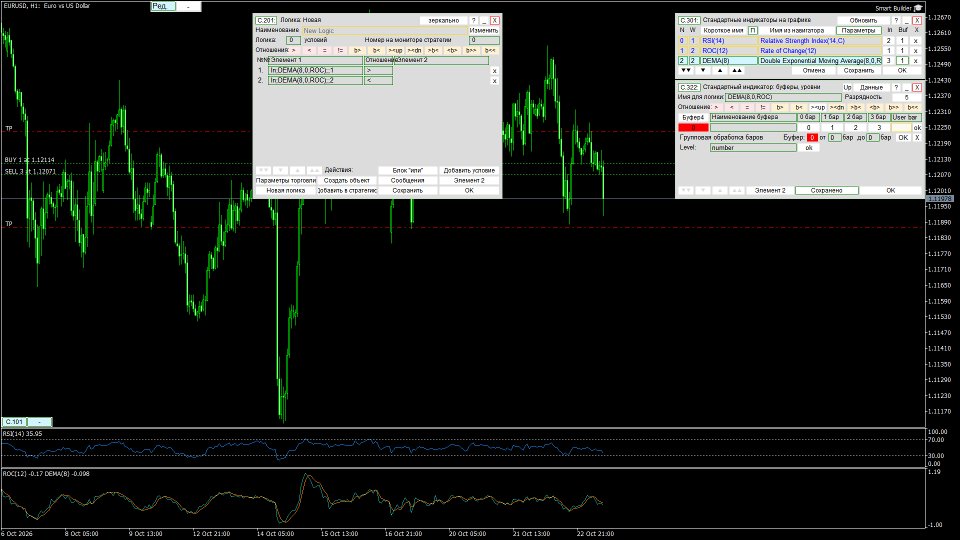The image size is (960, 540).
Task: Open help (?) in C.301 indicators panel
Action: [x=896, y=20]
